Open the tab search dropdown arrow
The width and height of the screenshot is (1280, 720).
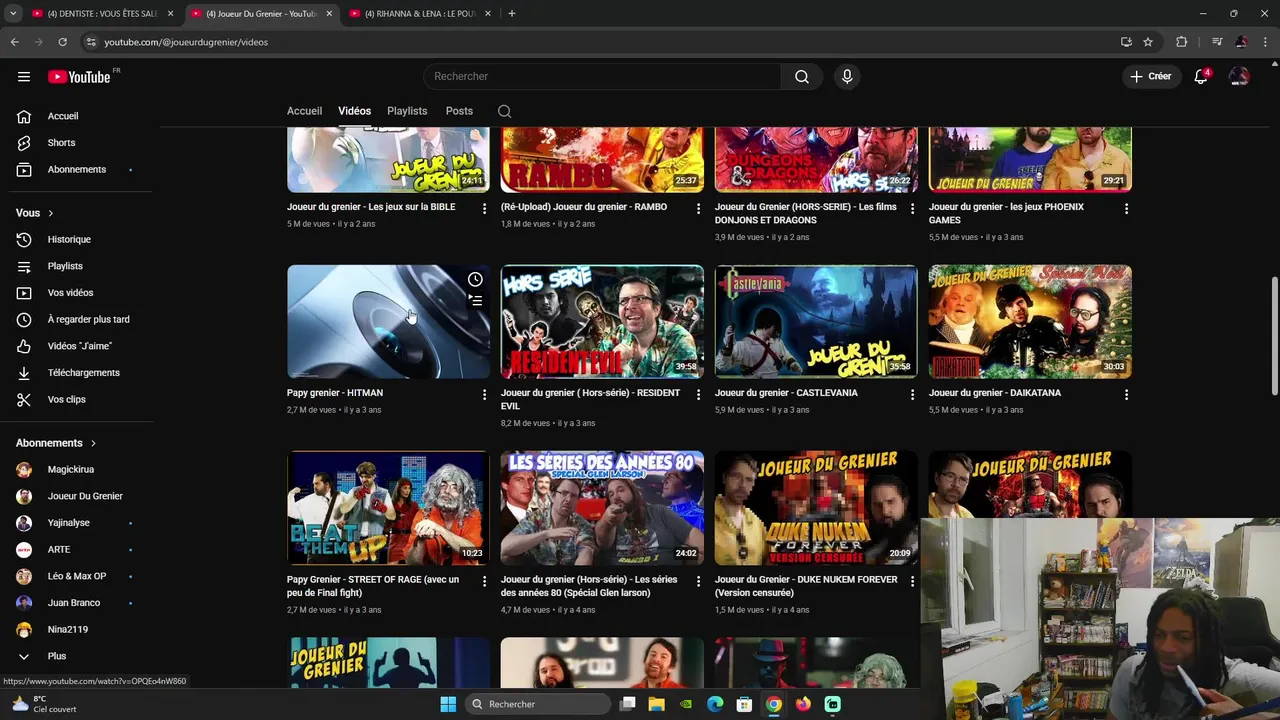coord(13,14)
